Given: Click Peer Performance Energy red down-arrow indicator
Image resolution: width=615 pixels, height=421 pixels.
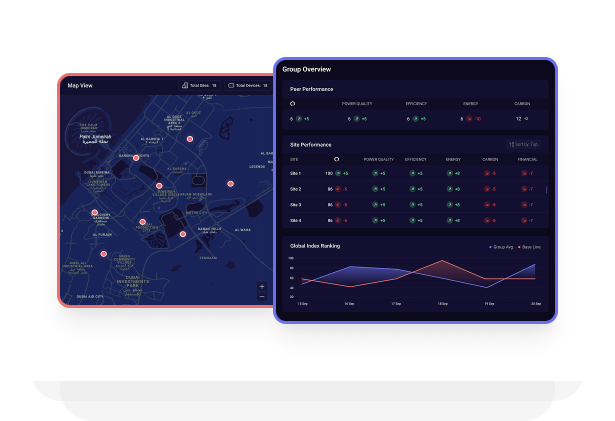Looking at the screenshot, I should (x=467, y=118).
